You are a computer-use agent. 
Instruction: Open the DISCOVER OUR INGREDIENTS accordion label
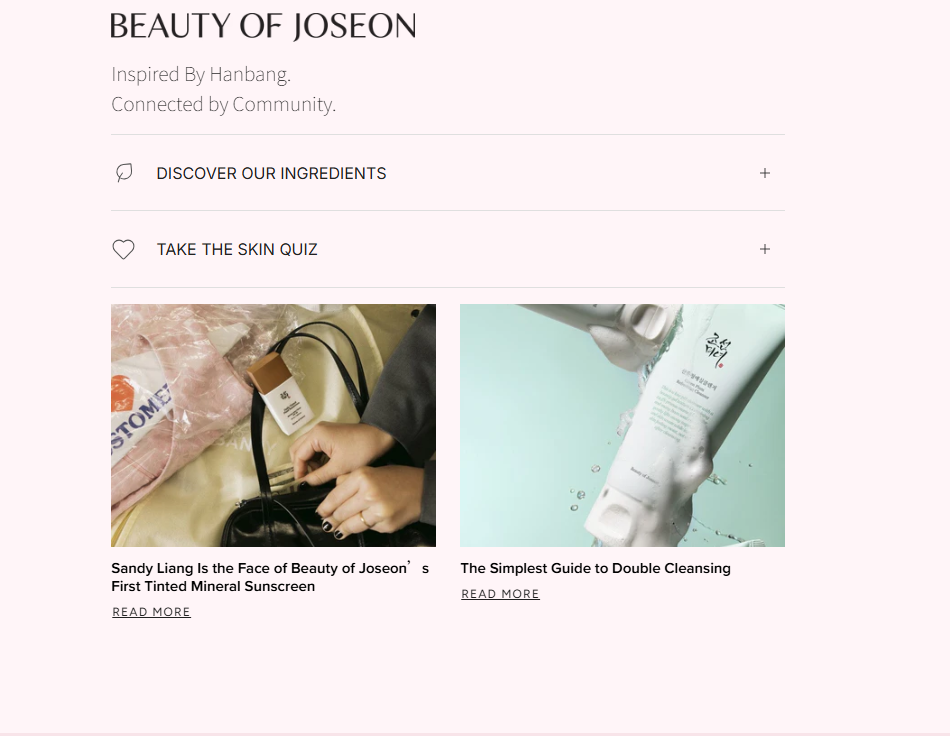point(271,173)
